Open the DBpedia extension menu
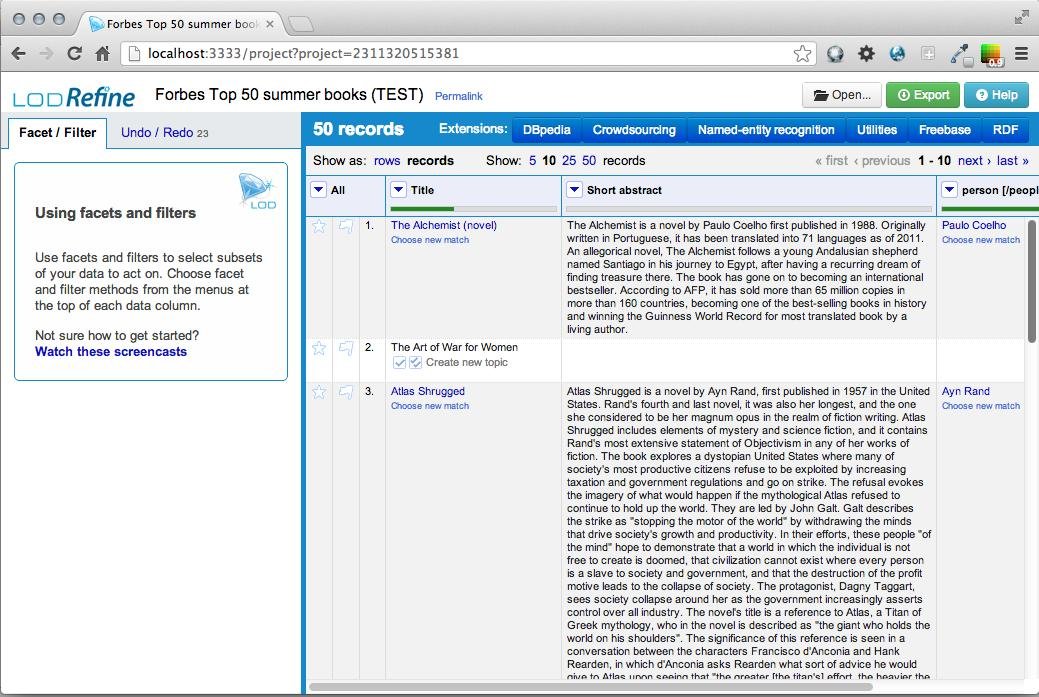 pyautogui.click(x=547, y=130)
